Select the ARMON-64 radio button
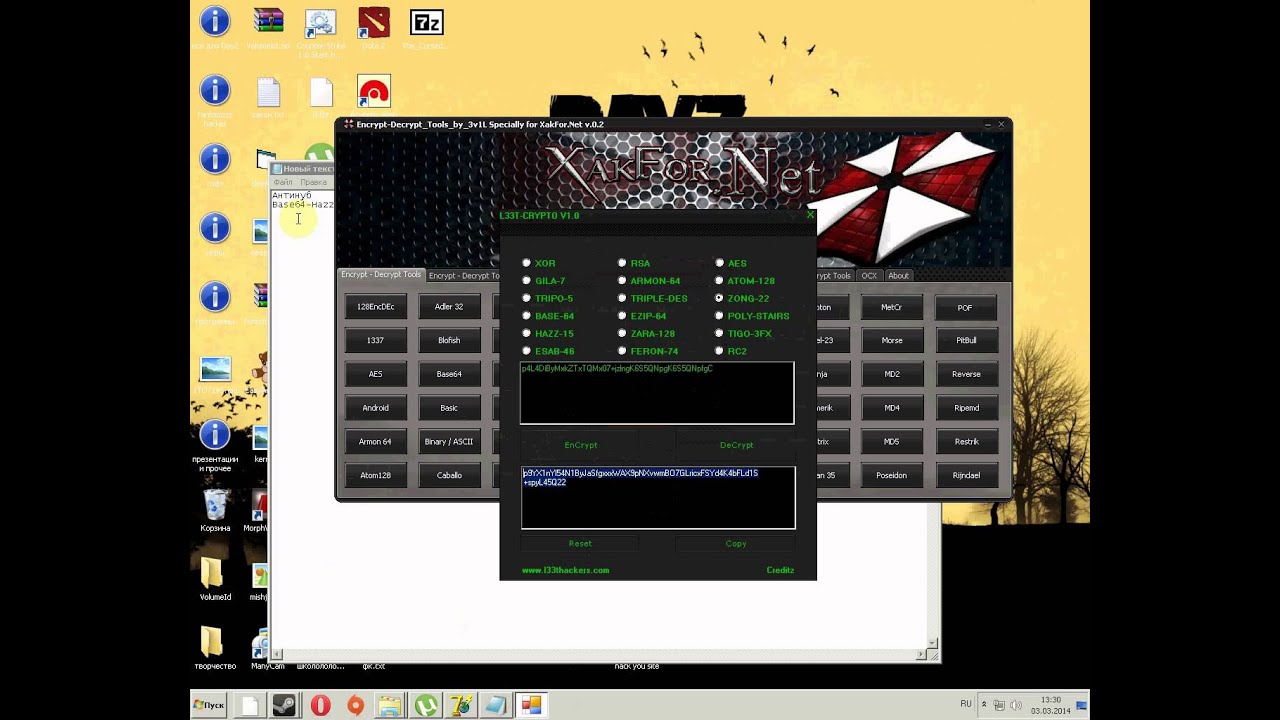The width and height of the screenshot is (1280, 720). pyautogui.click(x=622, y=281)
